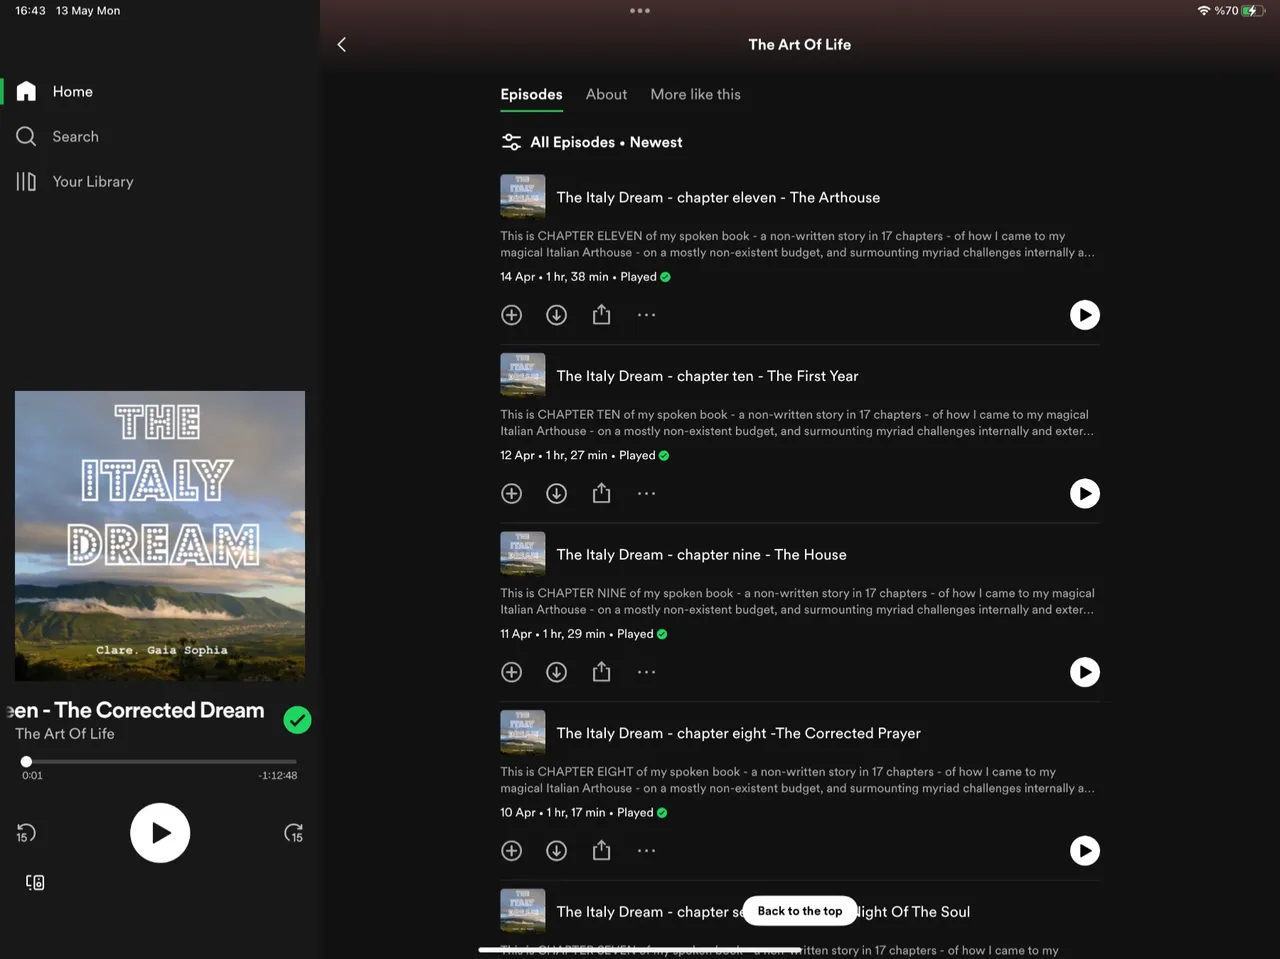The image size is (1280, 959).
Task: Open more options for chapter ten
Action: [647, 493]
